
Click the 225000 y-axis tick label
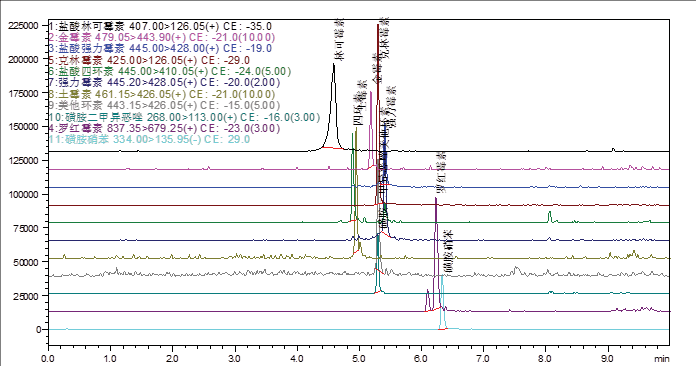[x=24, y=26]
